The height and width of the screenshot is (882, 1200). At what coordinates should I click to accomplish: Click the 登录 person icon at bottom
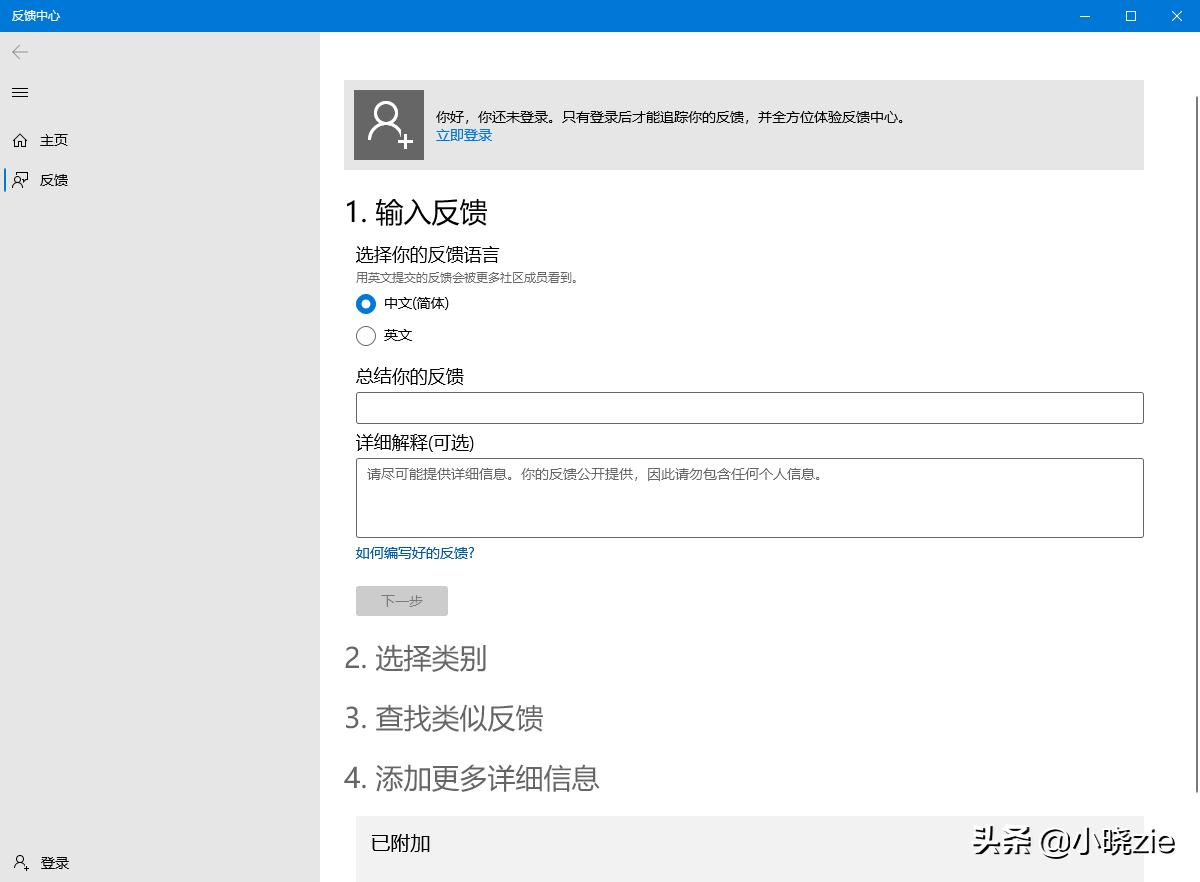tap(20, 862)
